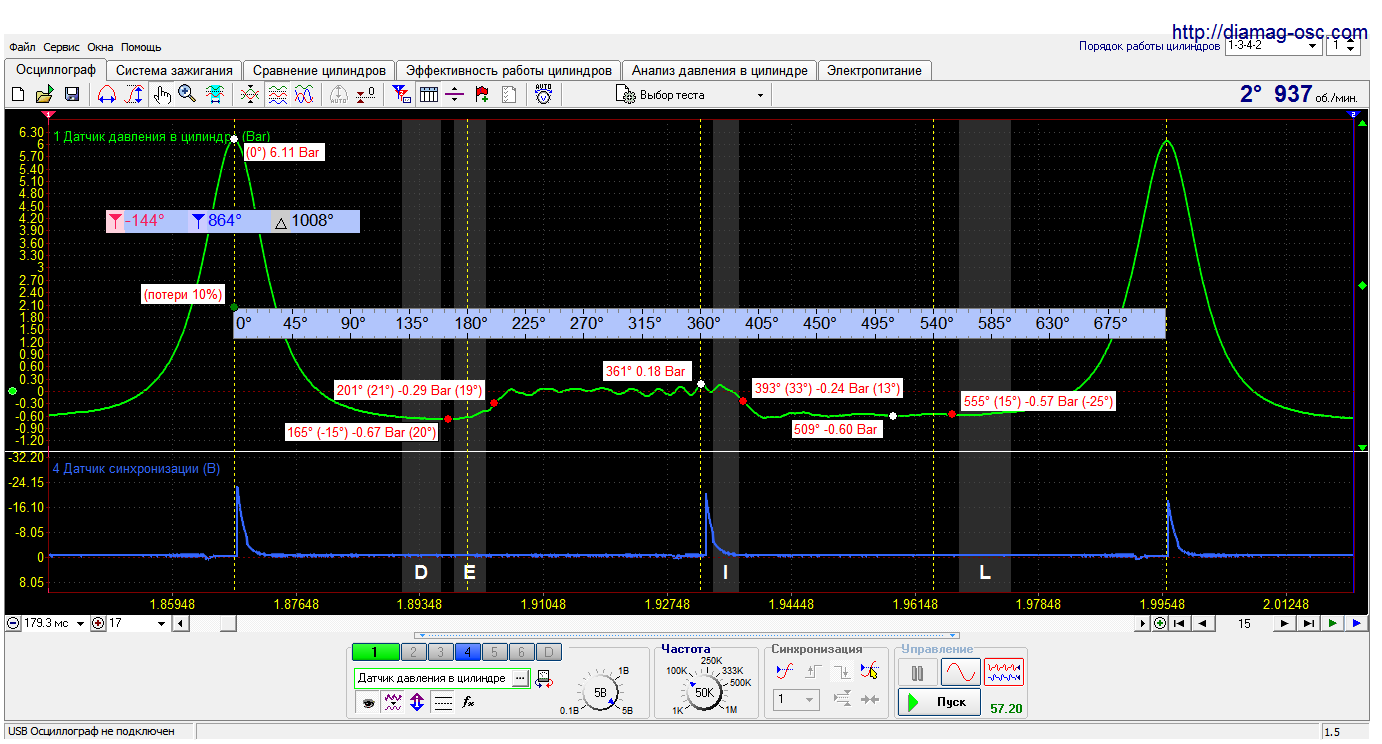Add a bookmark with the red flag icon
The image size is (1382, 744).
tap(482, 94)
